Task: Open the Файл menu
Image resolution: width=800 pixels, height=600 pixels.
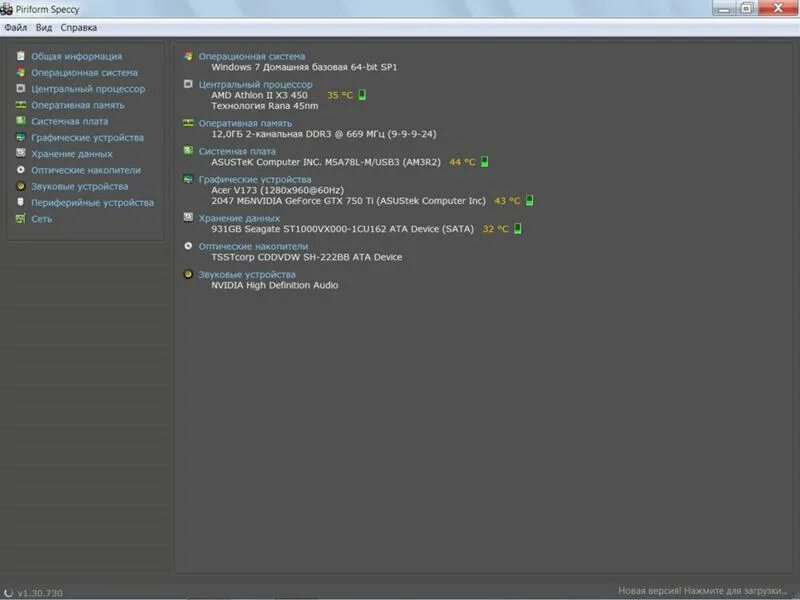Action: (x=15, y=28)
